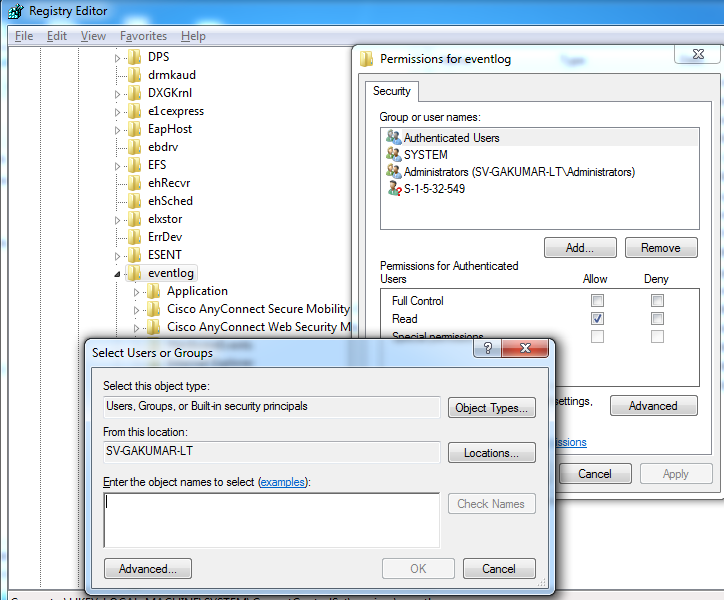
Task: Select the Security tab
Action: (392, 91)
